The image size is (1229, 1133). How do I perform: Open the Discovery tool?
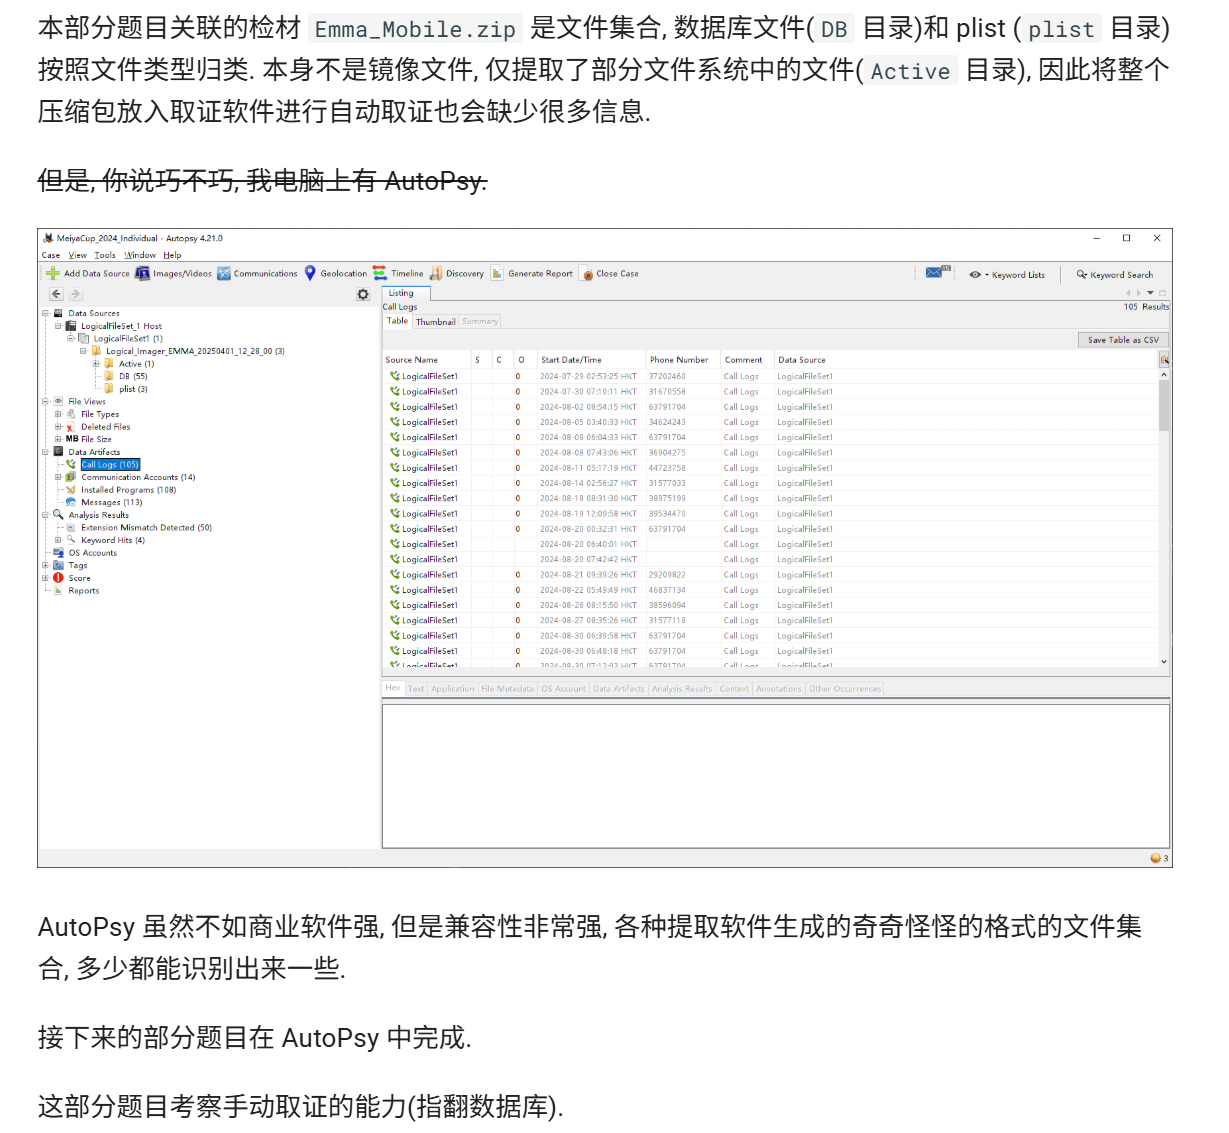[x=436, y=273]
